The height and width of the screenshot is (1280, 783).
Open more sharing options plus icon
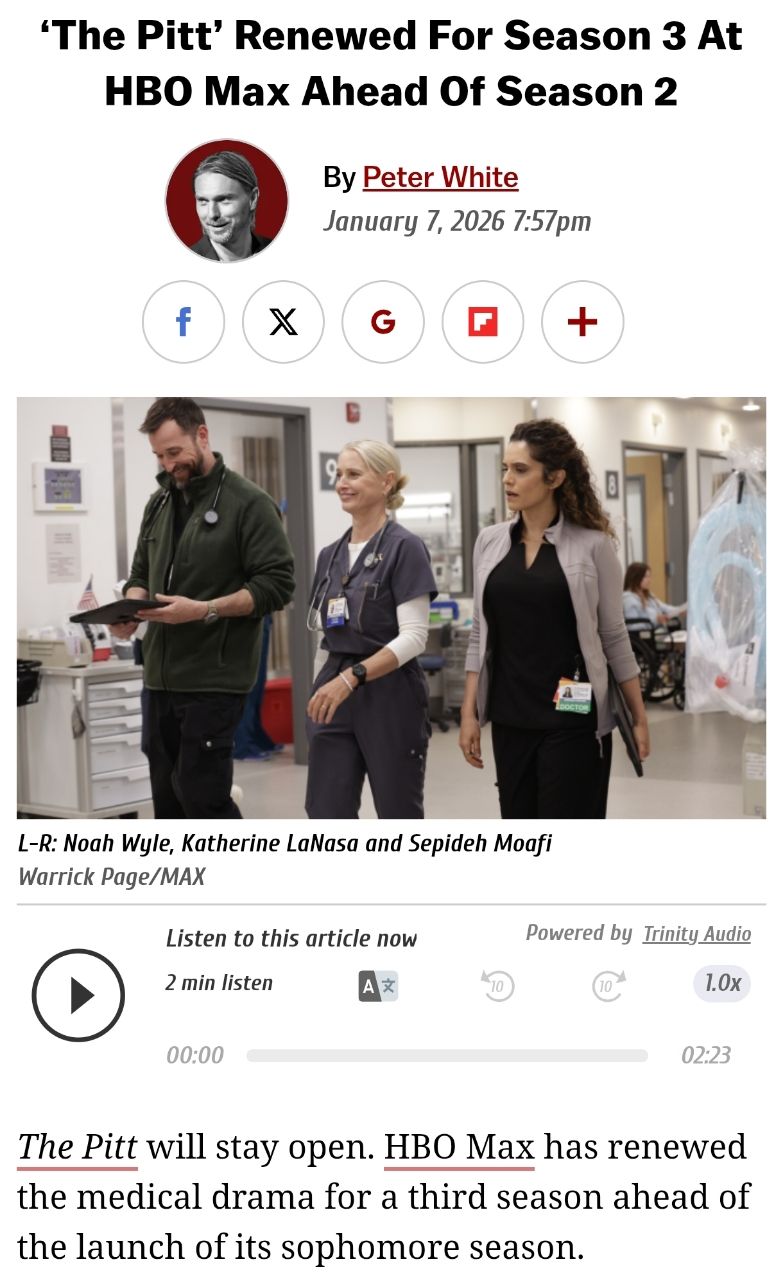tap(583, 322)
